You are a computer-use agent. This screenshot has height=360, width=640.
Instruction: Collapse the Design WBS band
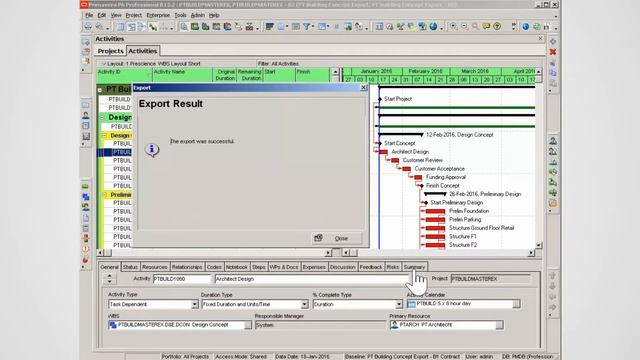(102, 117)
